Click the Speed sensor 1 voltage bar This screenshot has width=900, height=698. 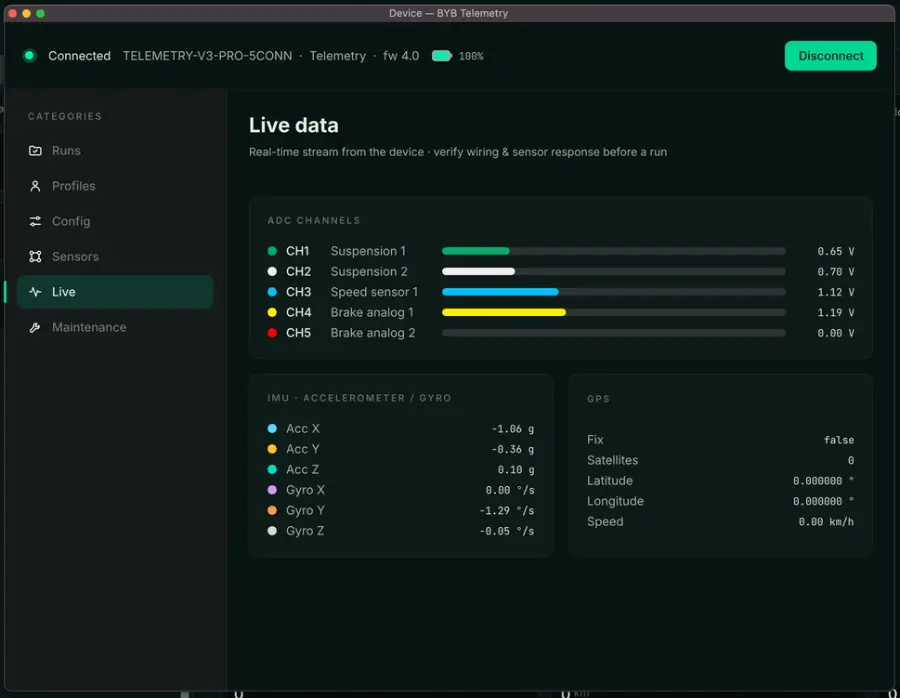614,292
